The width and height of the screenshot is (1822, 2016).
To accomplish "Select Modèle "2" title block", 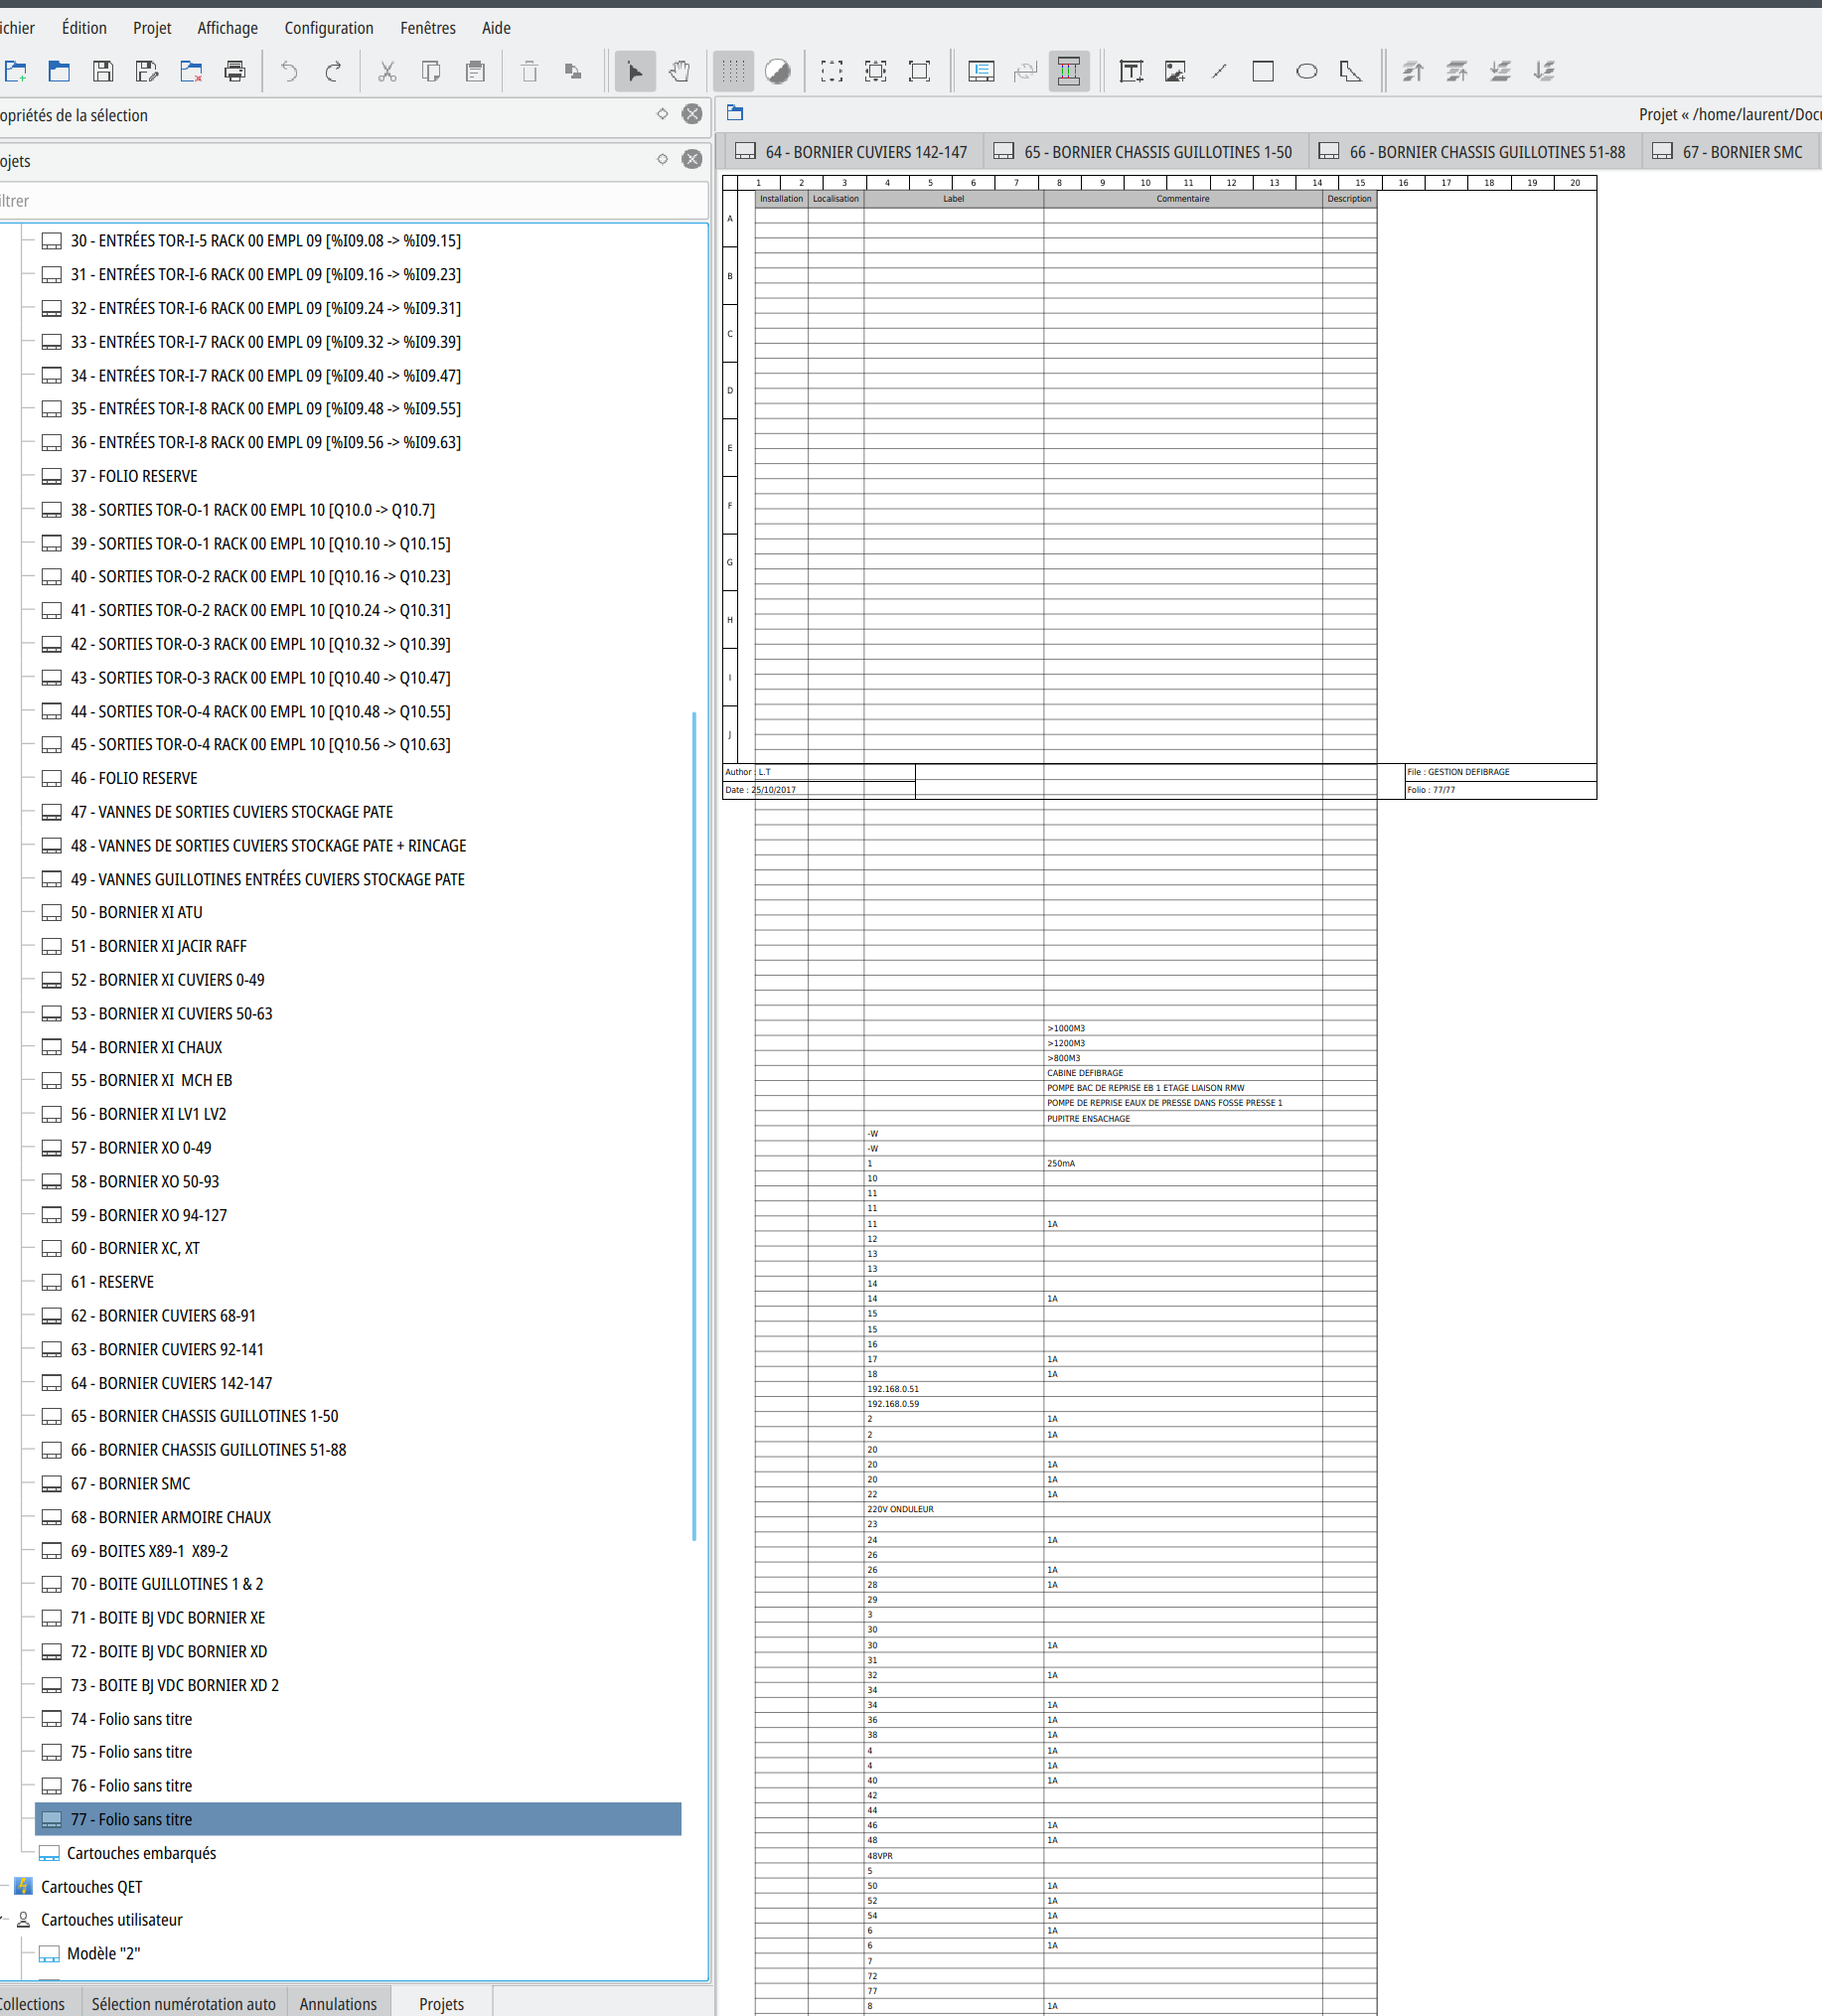I will pyautogui.click(x=103, y=1953).
